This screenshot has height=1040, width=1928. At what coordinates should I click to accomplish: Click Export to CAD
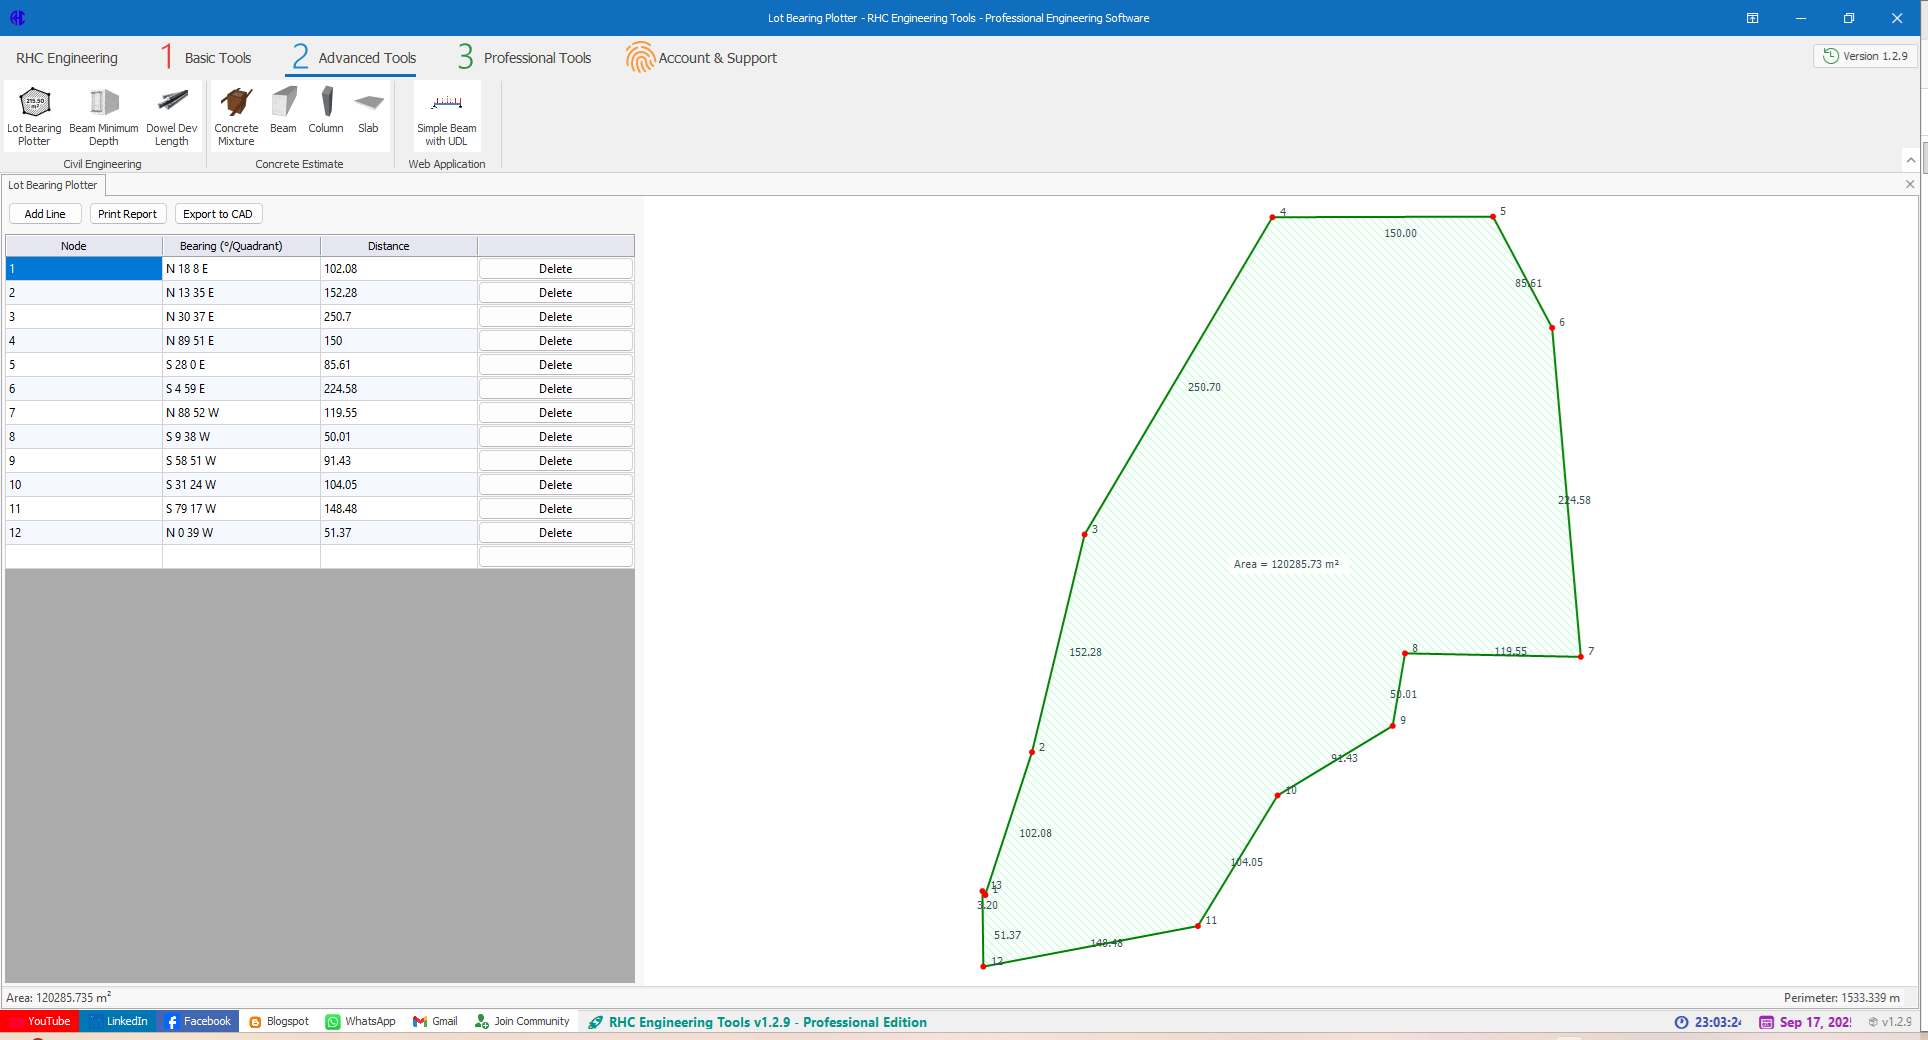(218, 214)
